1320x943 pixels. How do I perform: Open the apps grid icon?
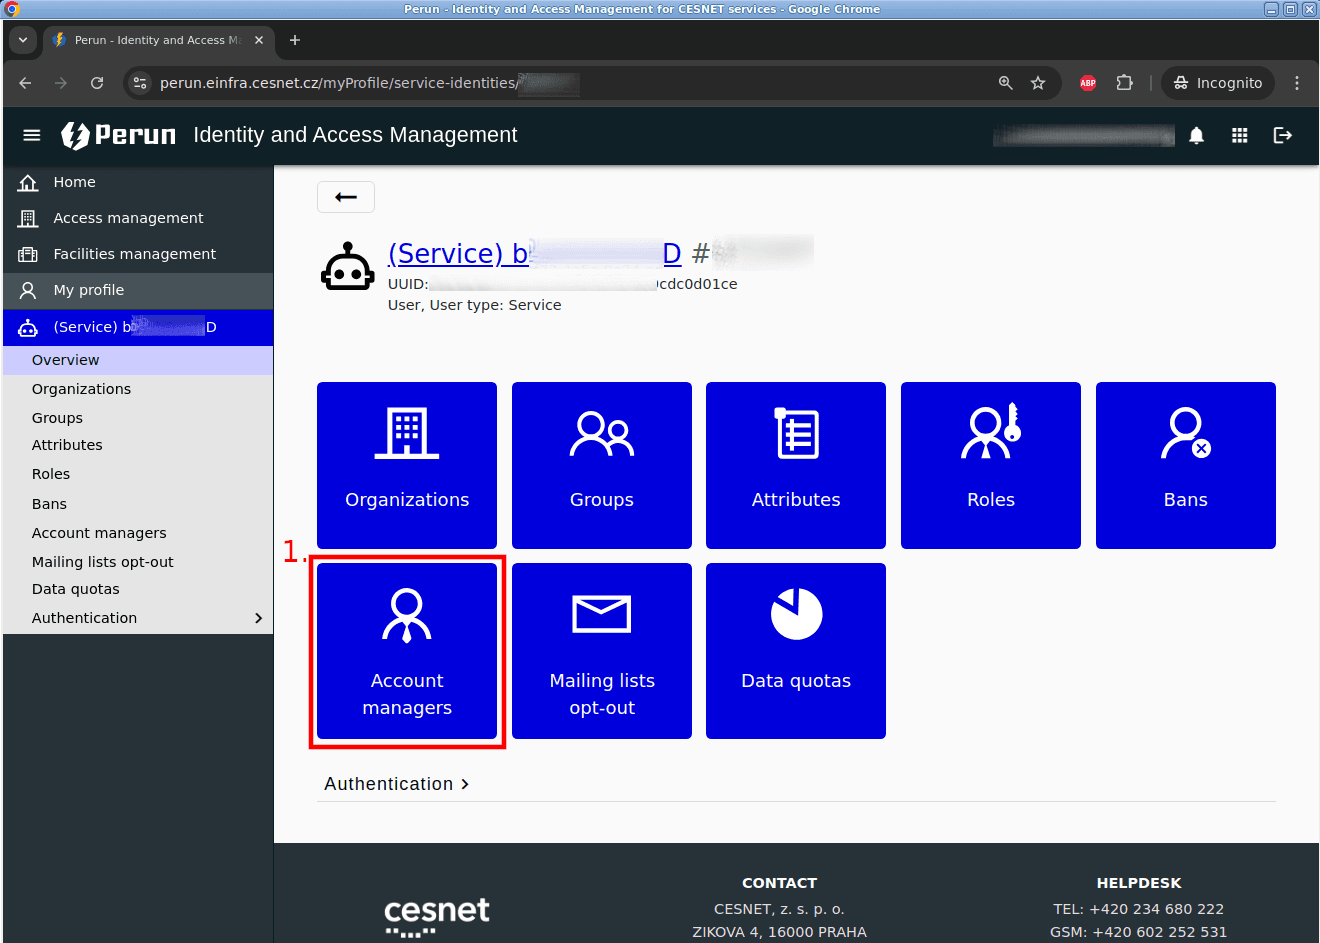point(1239,135)
